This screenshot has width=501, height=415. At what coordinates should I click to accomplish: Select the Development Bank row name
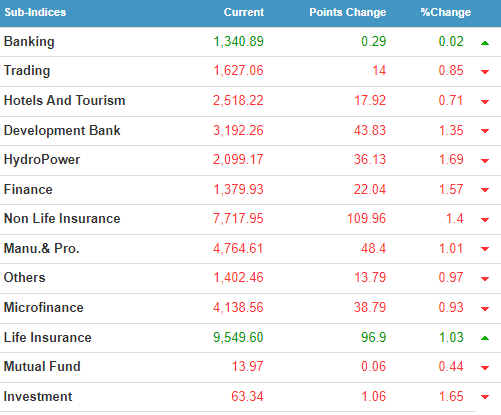tap(62, 130)
